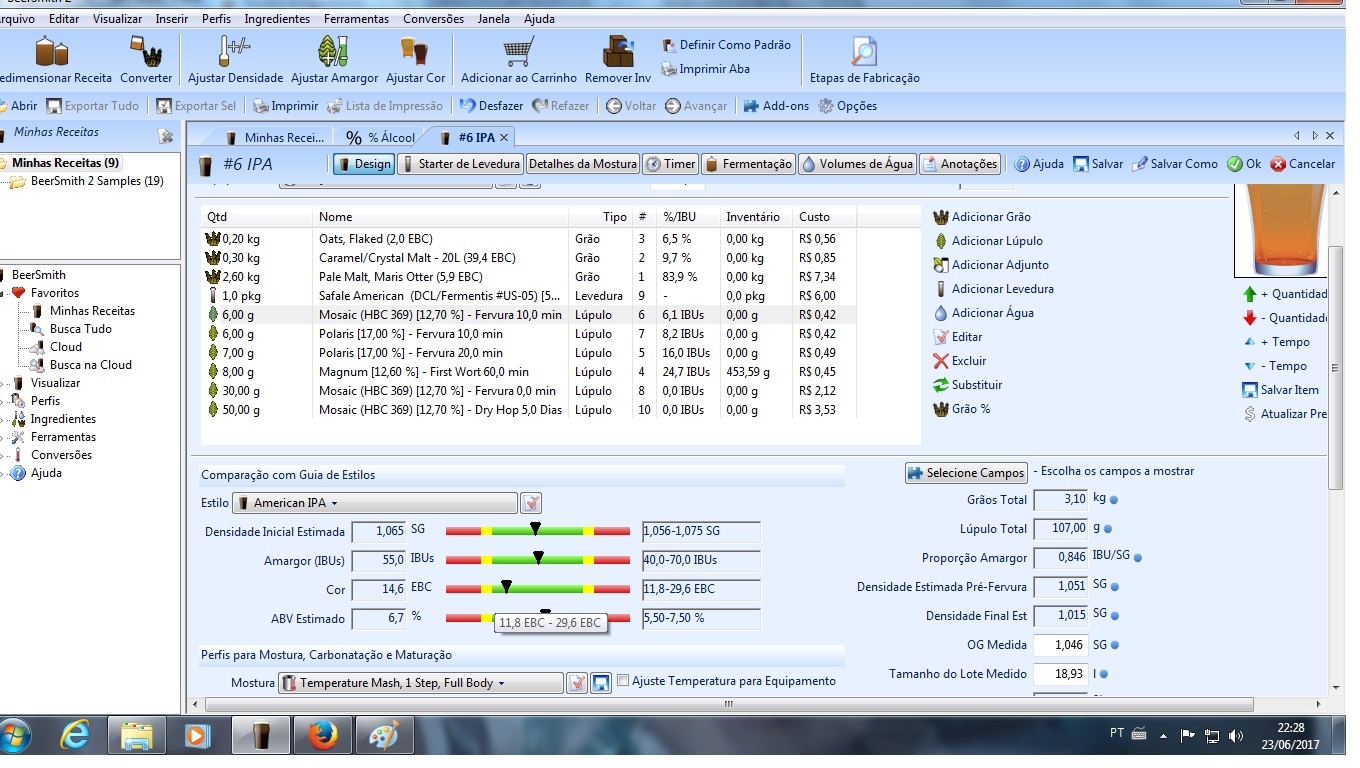
Task: Click the Grão % action
Action: [961, 409]
